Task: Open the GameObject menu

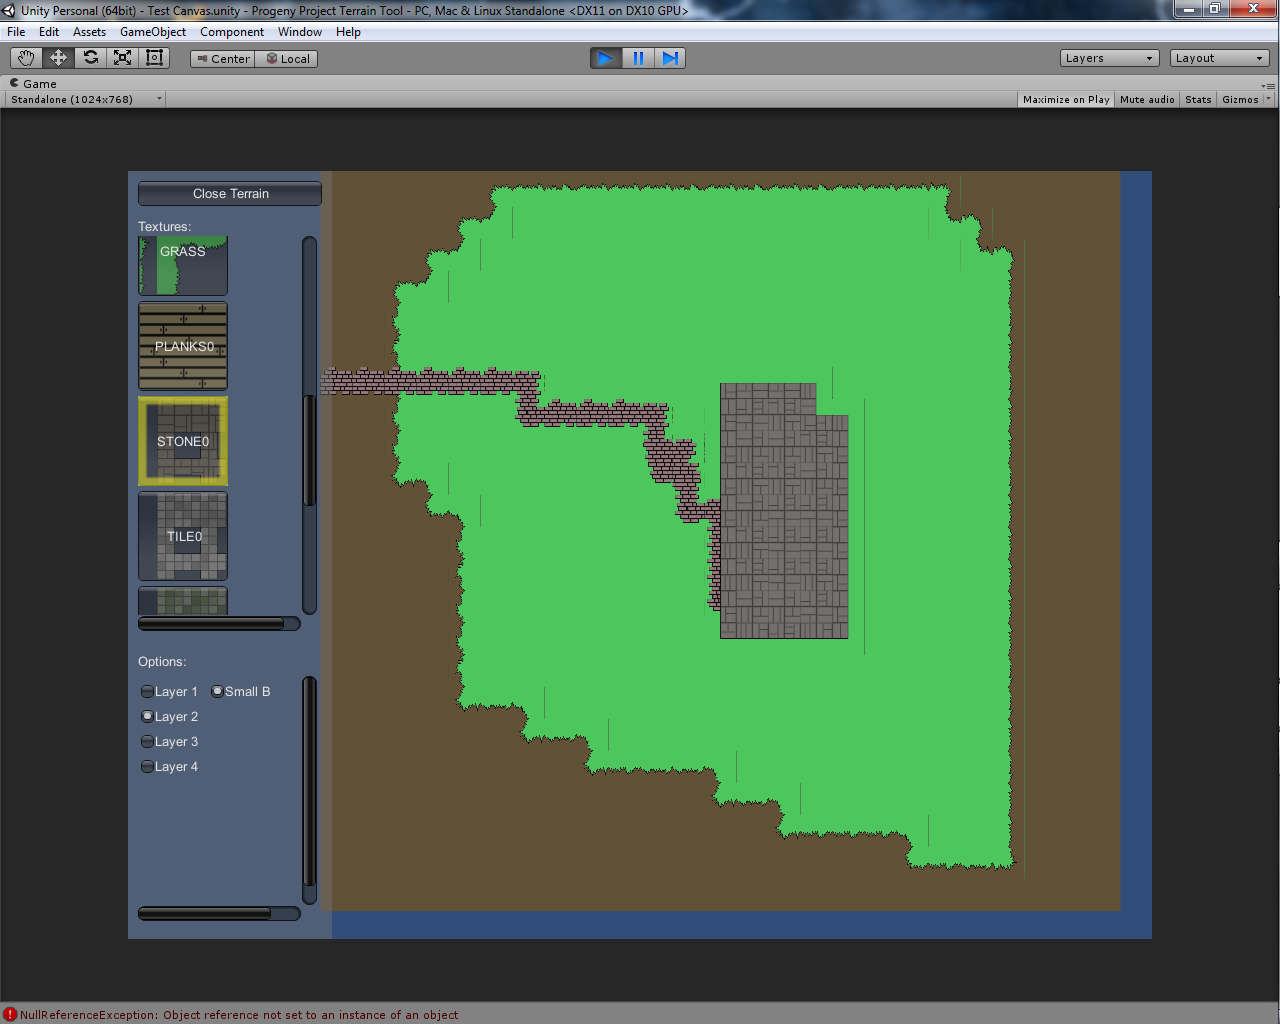Action: coord(153,32)
